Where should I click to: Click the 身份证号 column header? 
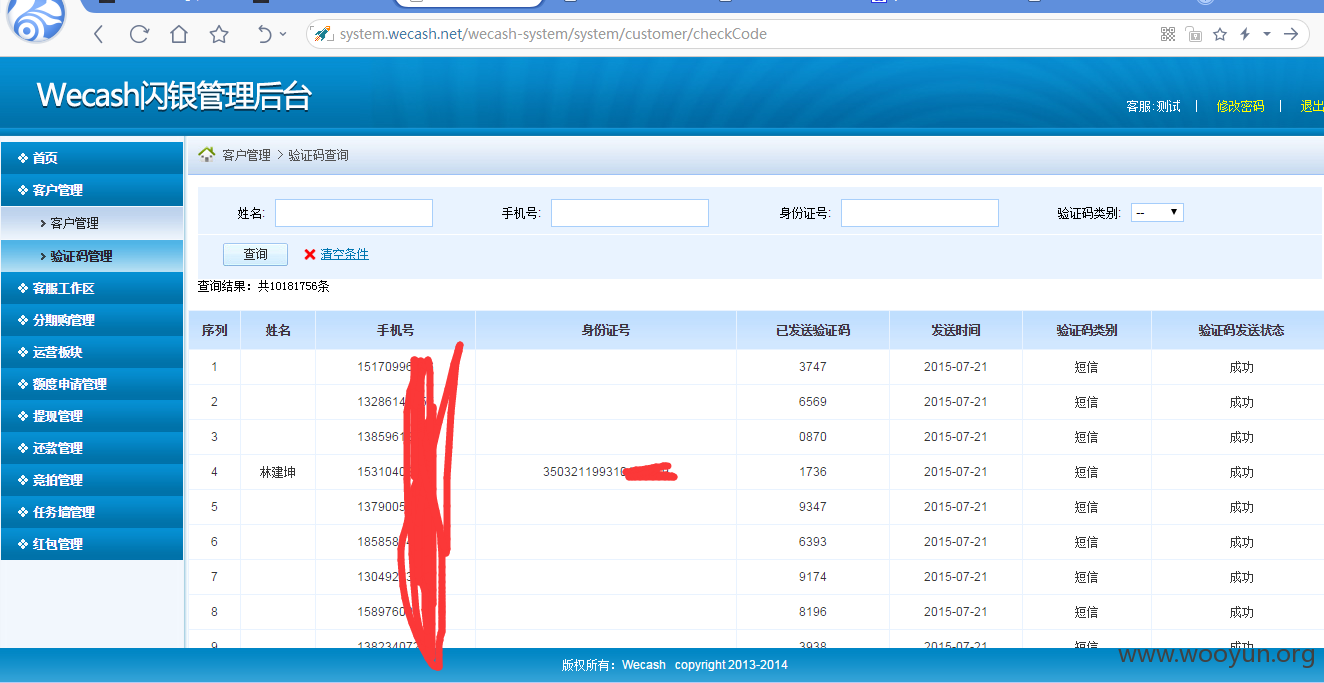(x=606, y=330)
